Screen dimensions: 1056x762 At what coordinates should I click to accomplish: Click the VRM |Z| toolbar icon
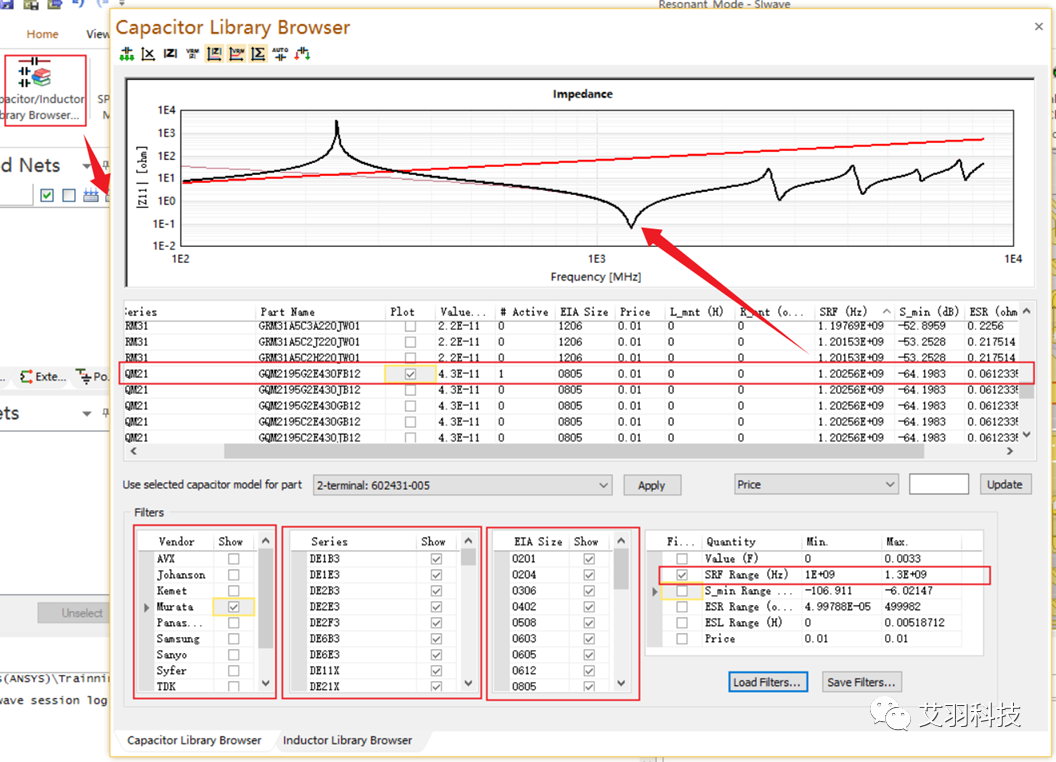pos(193,54)
